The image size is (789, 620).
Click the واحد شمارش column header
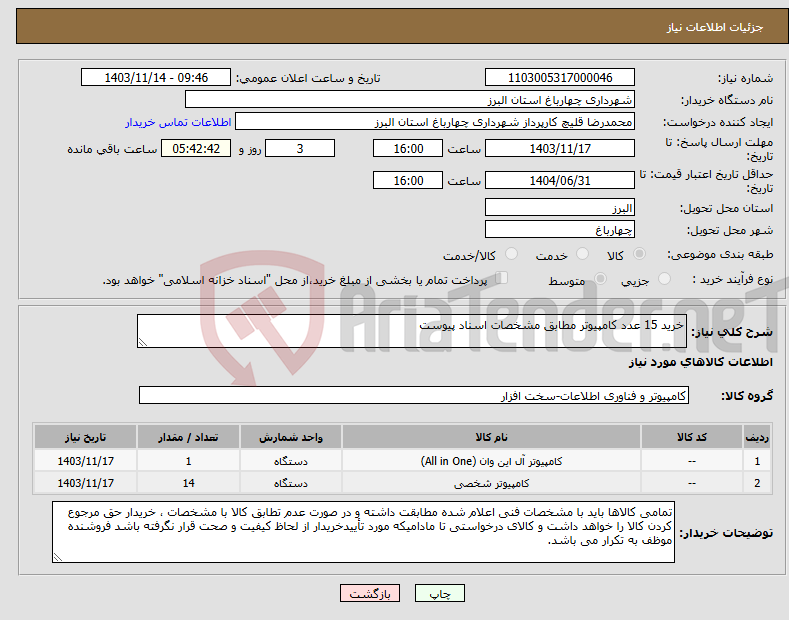290,437
